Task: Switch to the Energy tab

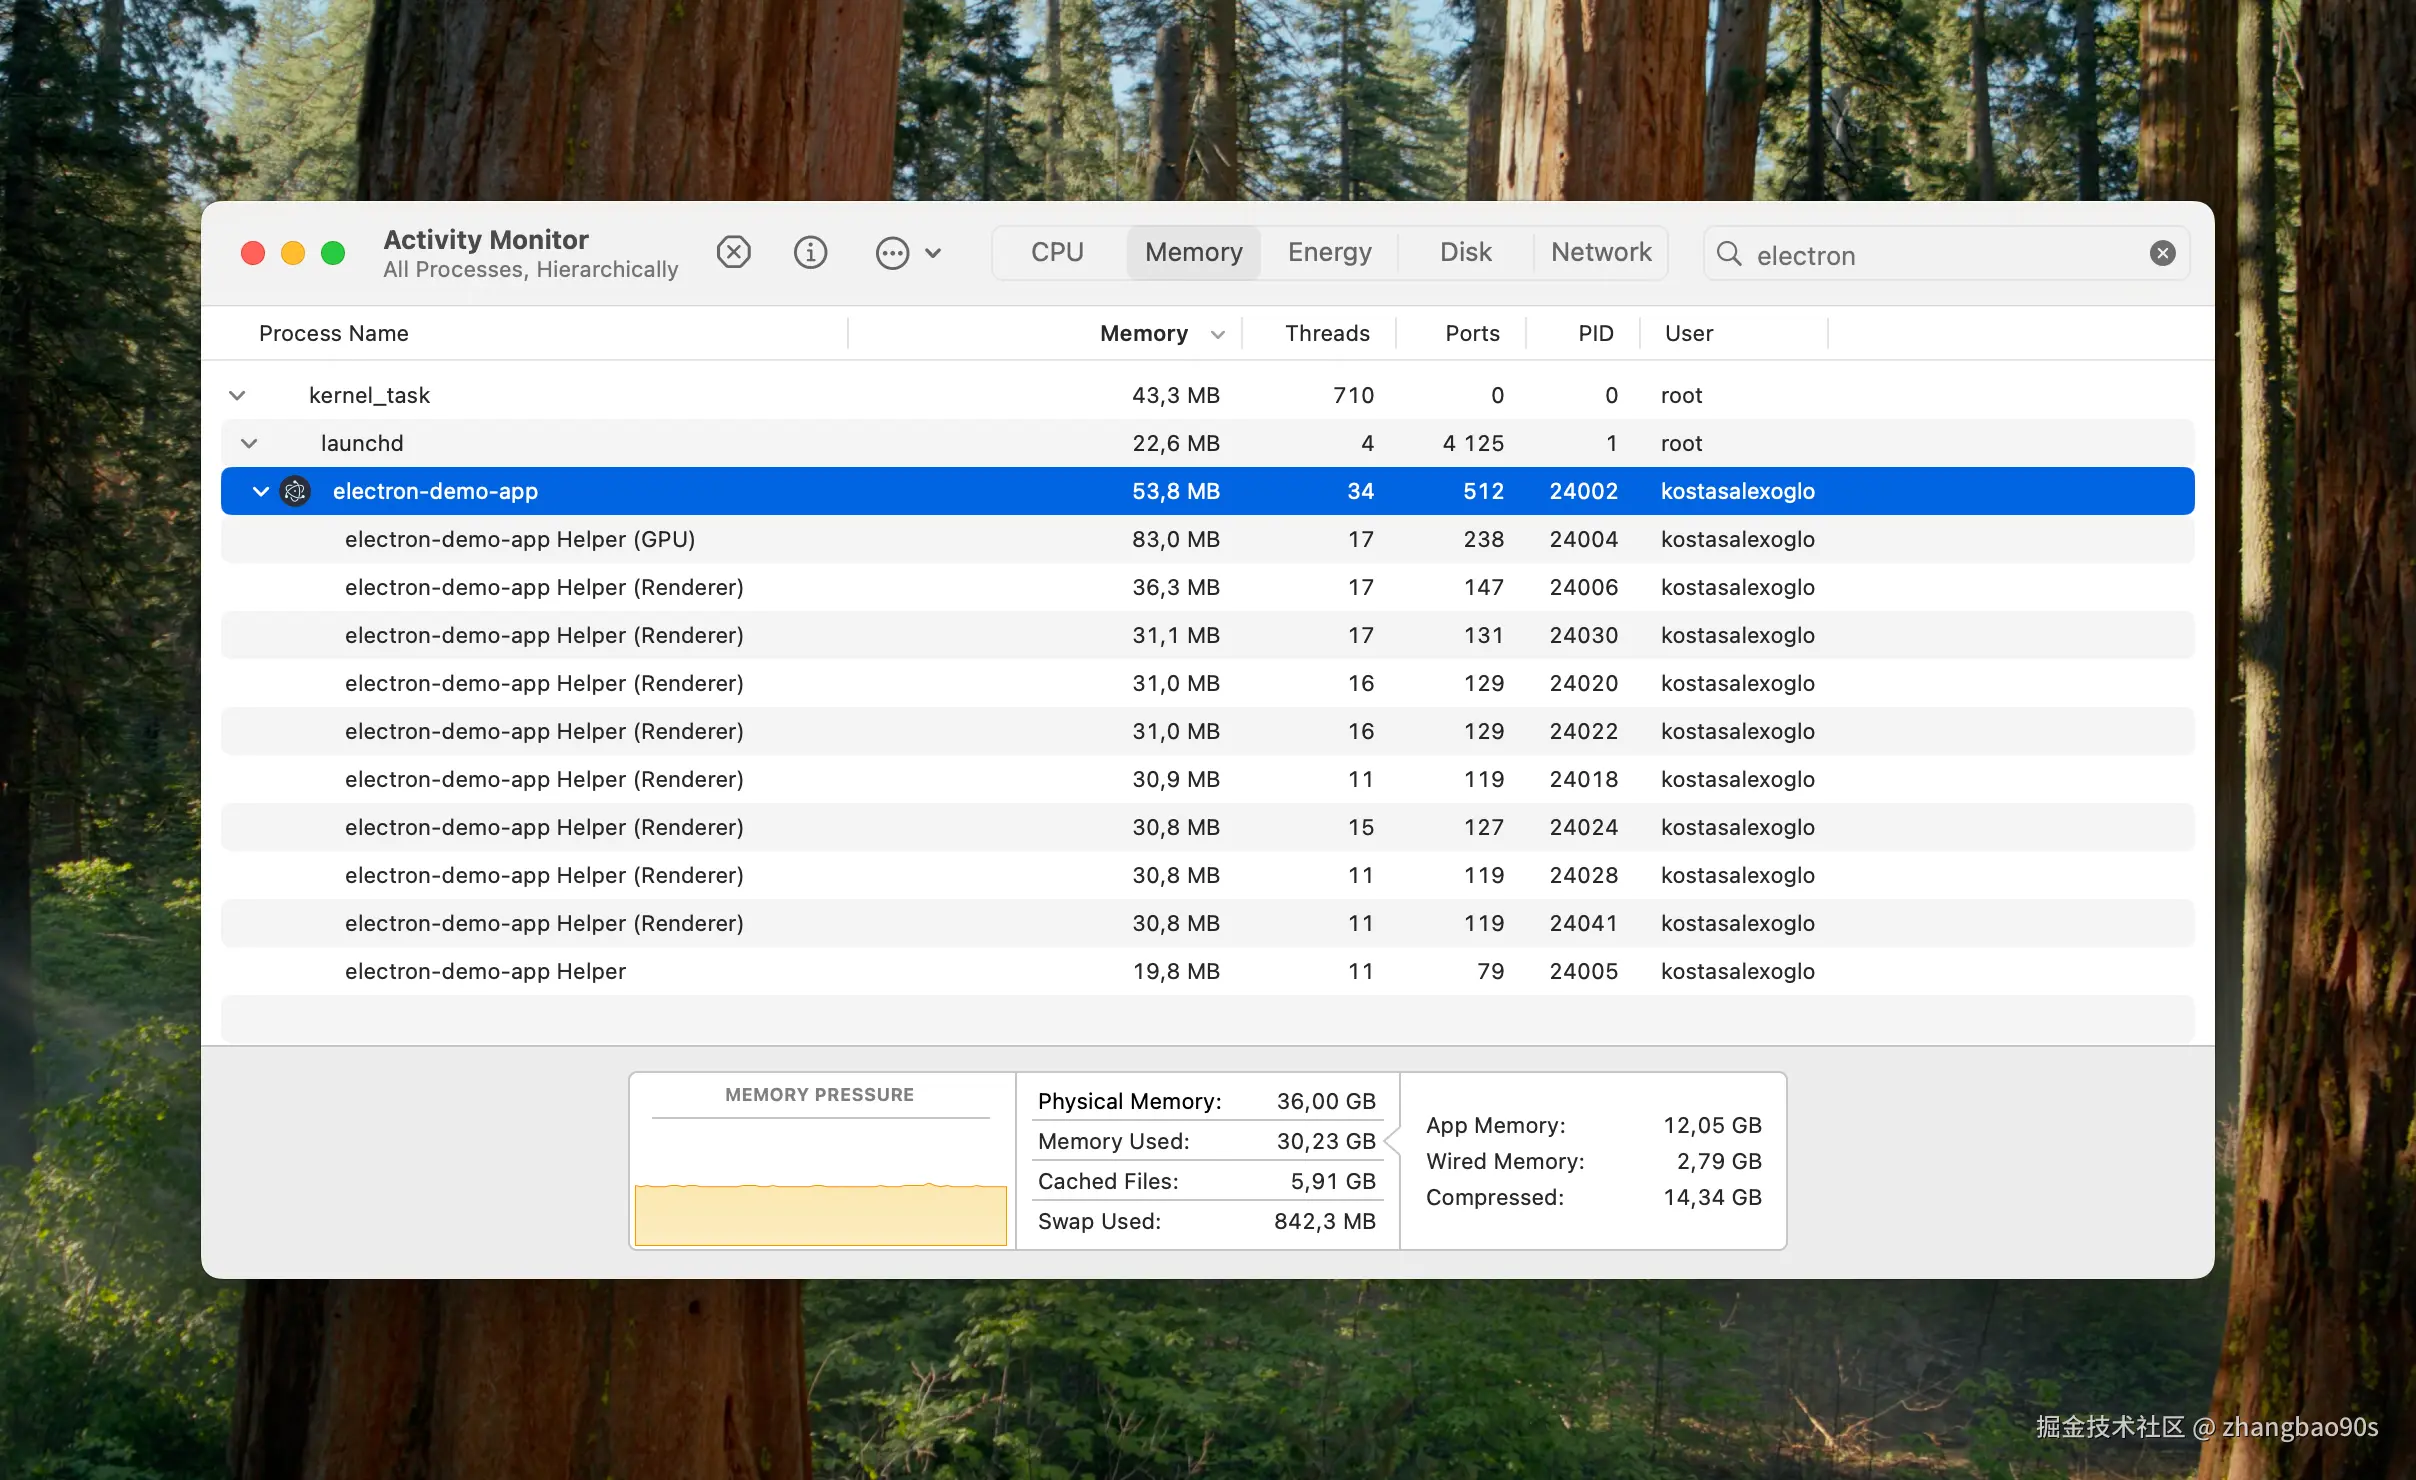Action: coord(1329,252)
